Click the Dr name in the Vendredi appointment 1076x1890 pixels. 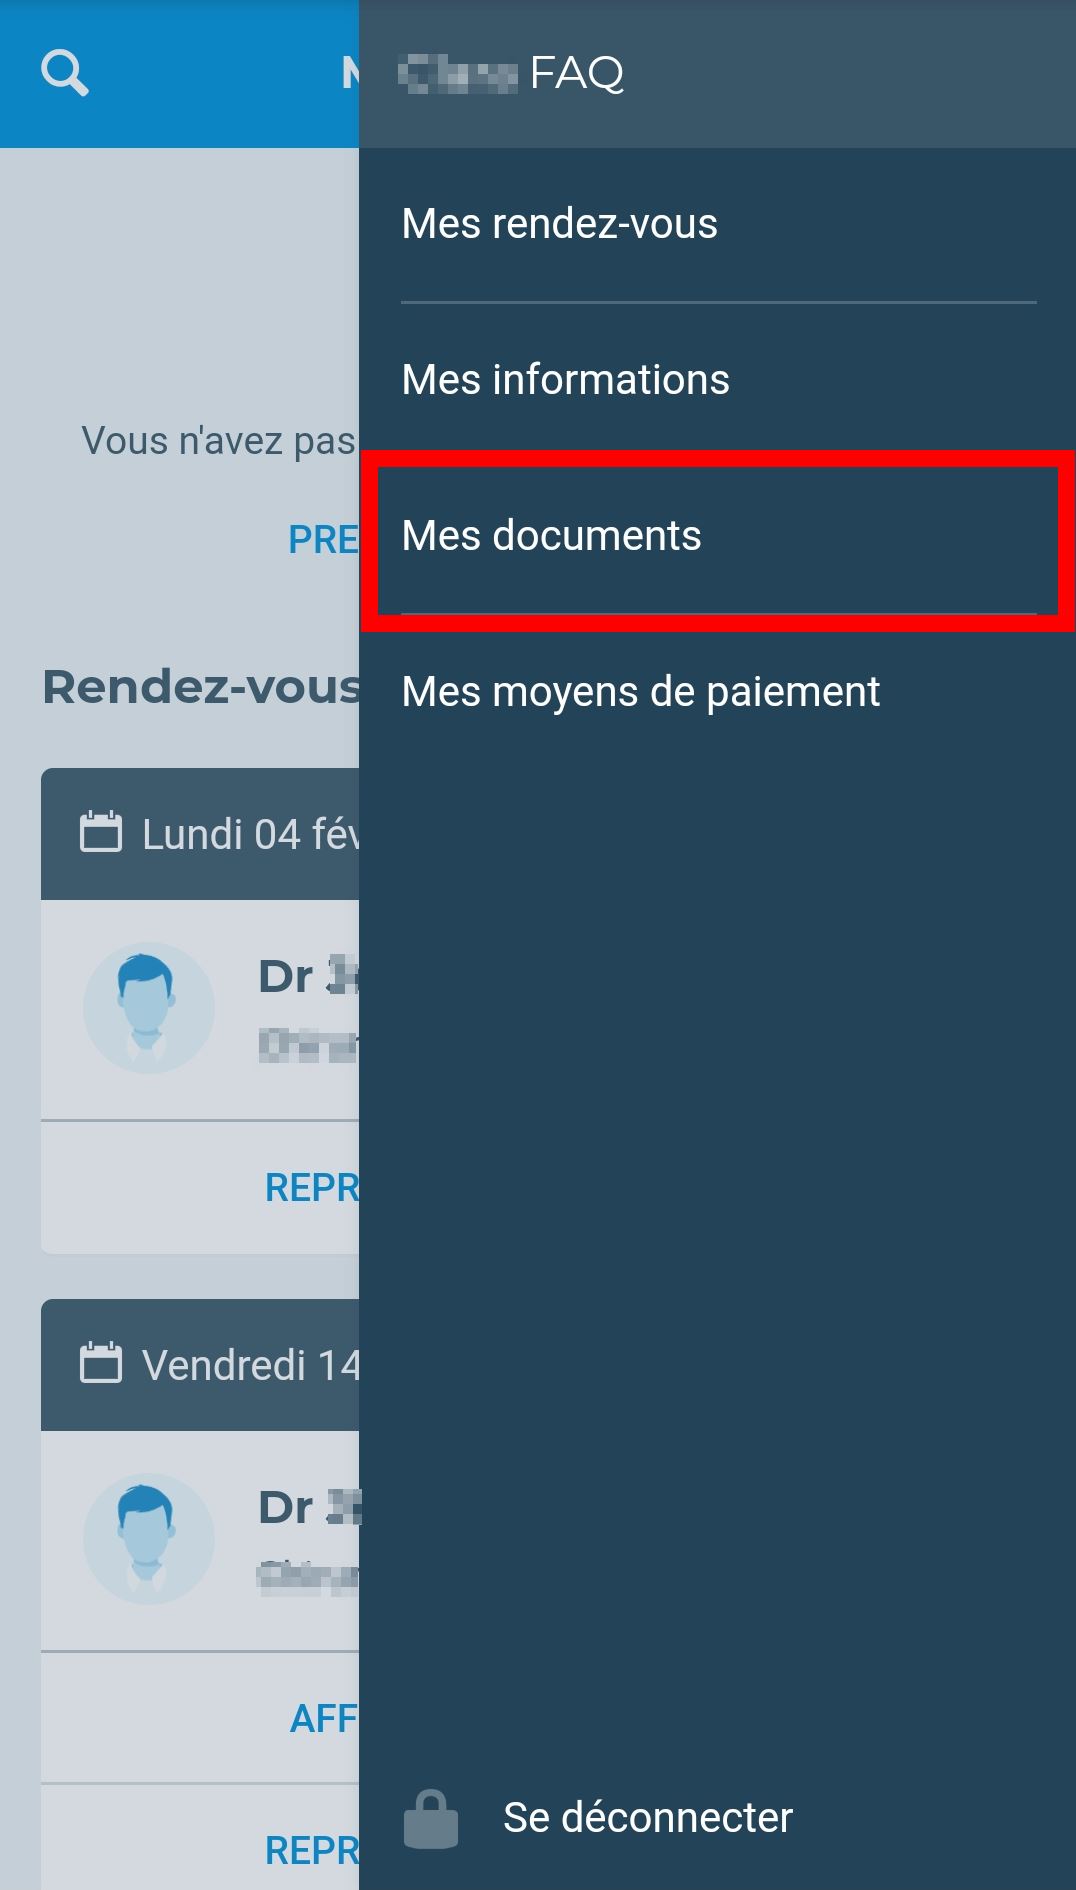pos(308,1507)
